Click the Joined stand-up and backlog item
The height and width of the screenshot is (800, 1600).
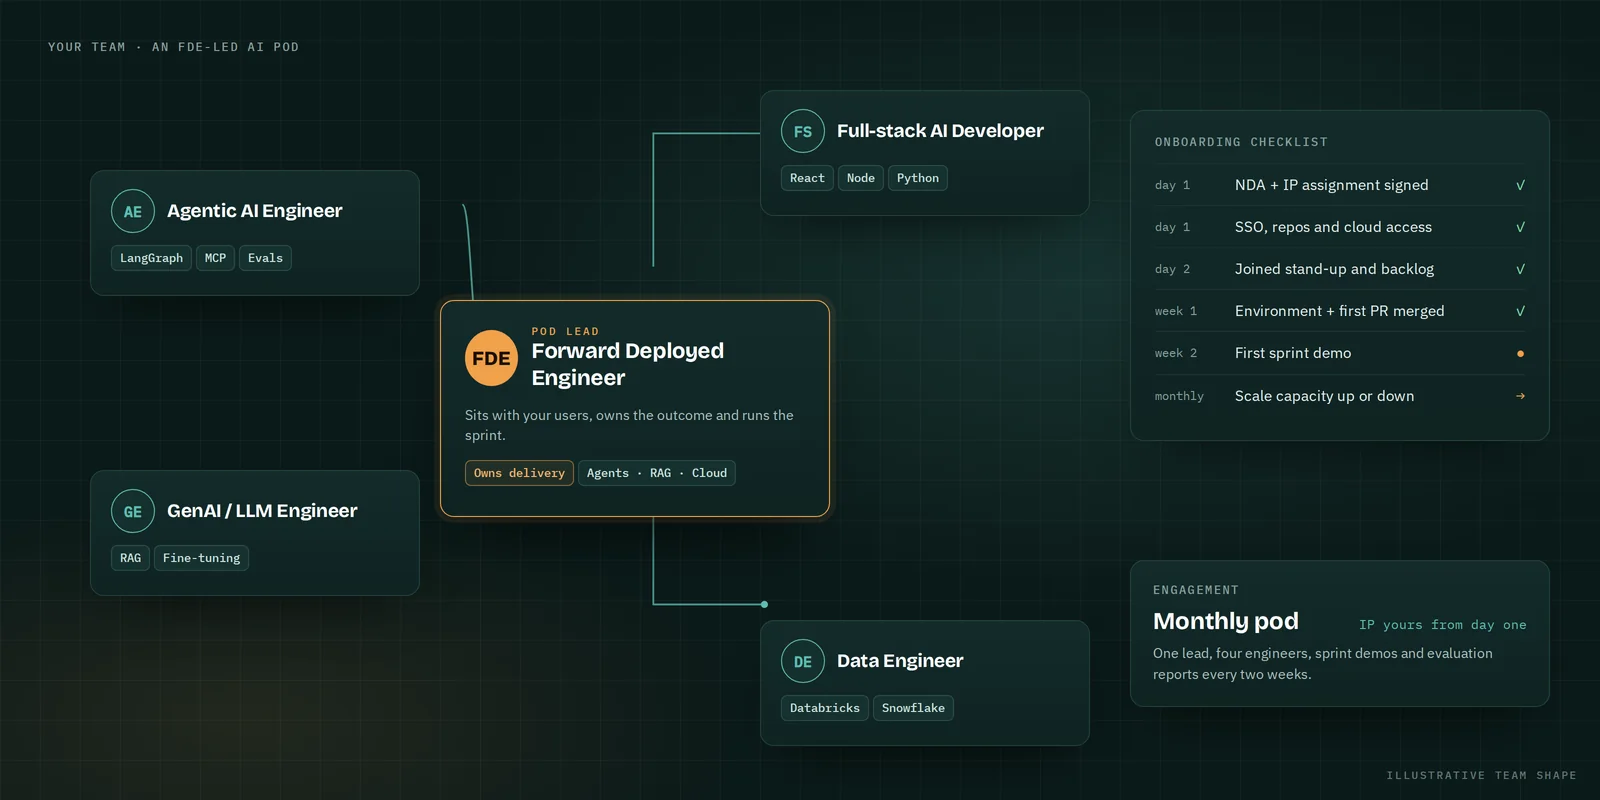1334,269
